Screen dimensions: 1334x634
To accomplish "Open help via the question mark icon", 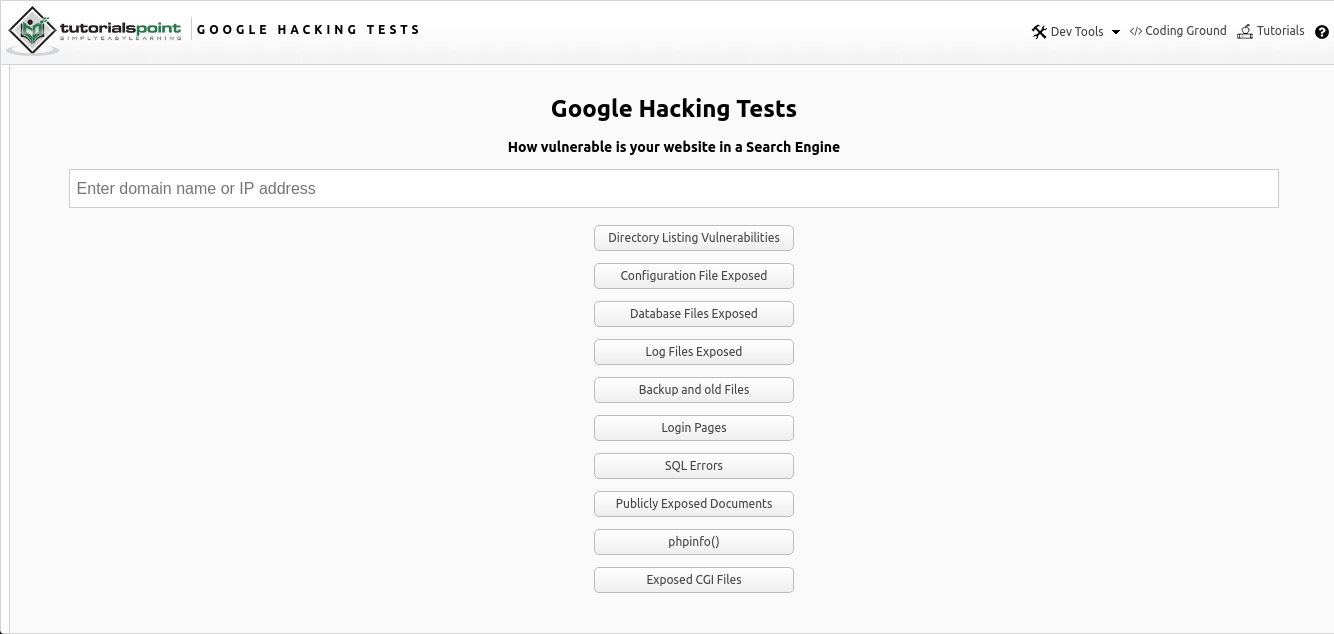I will click(1321, 32).
